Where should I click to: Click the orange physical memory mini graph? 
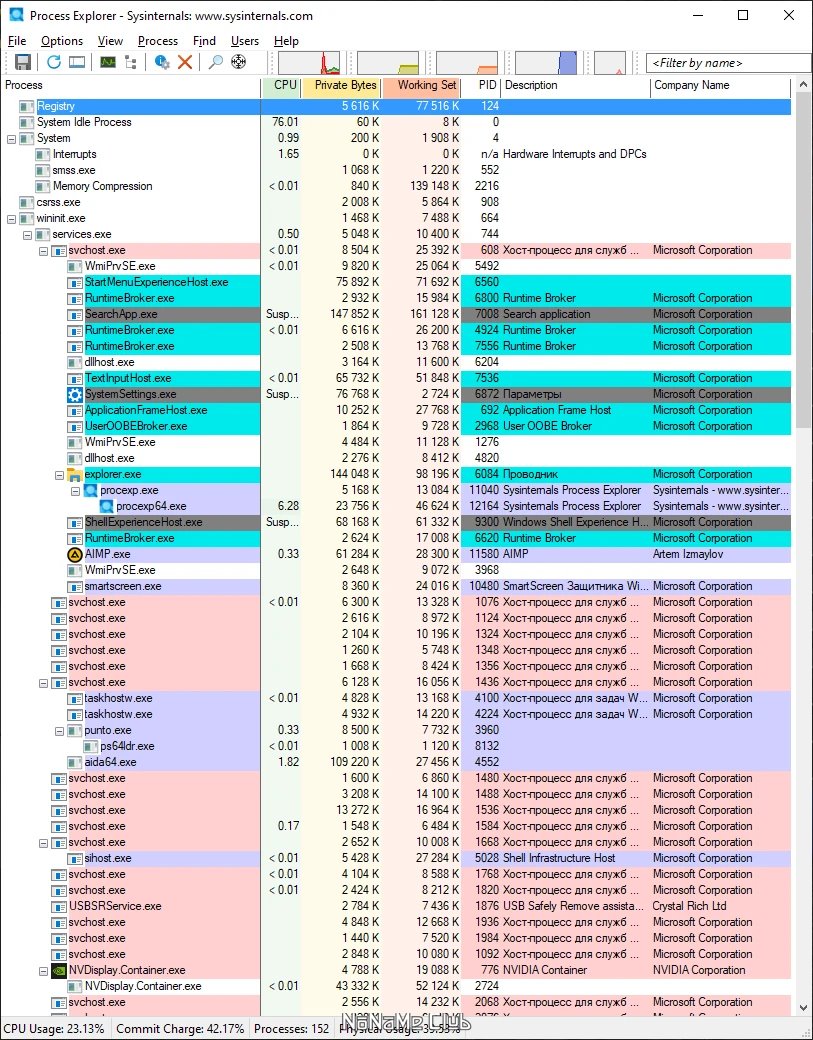(467, 62)
